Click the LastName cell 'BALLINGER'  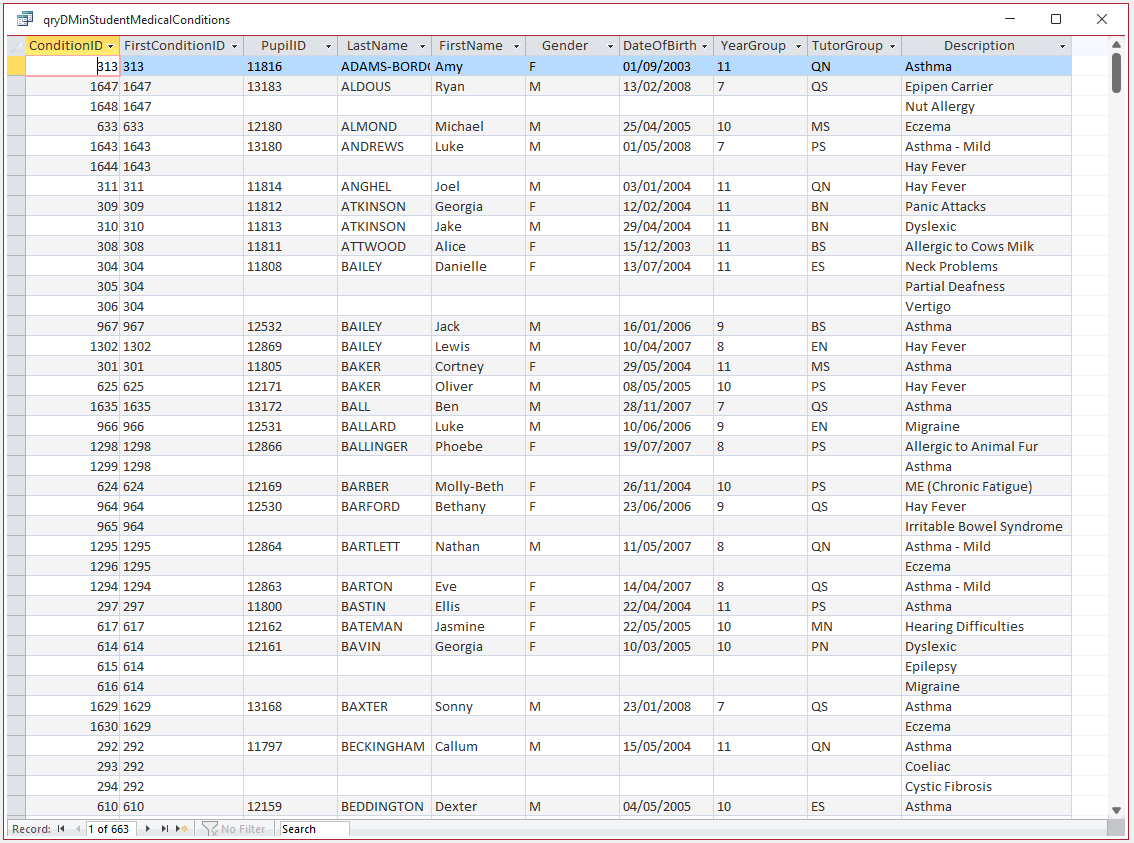click(x=384, y=447)
